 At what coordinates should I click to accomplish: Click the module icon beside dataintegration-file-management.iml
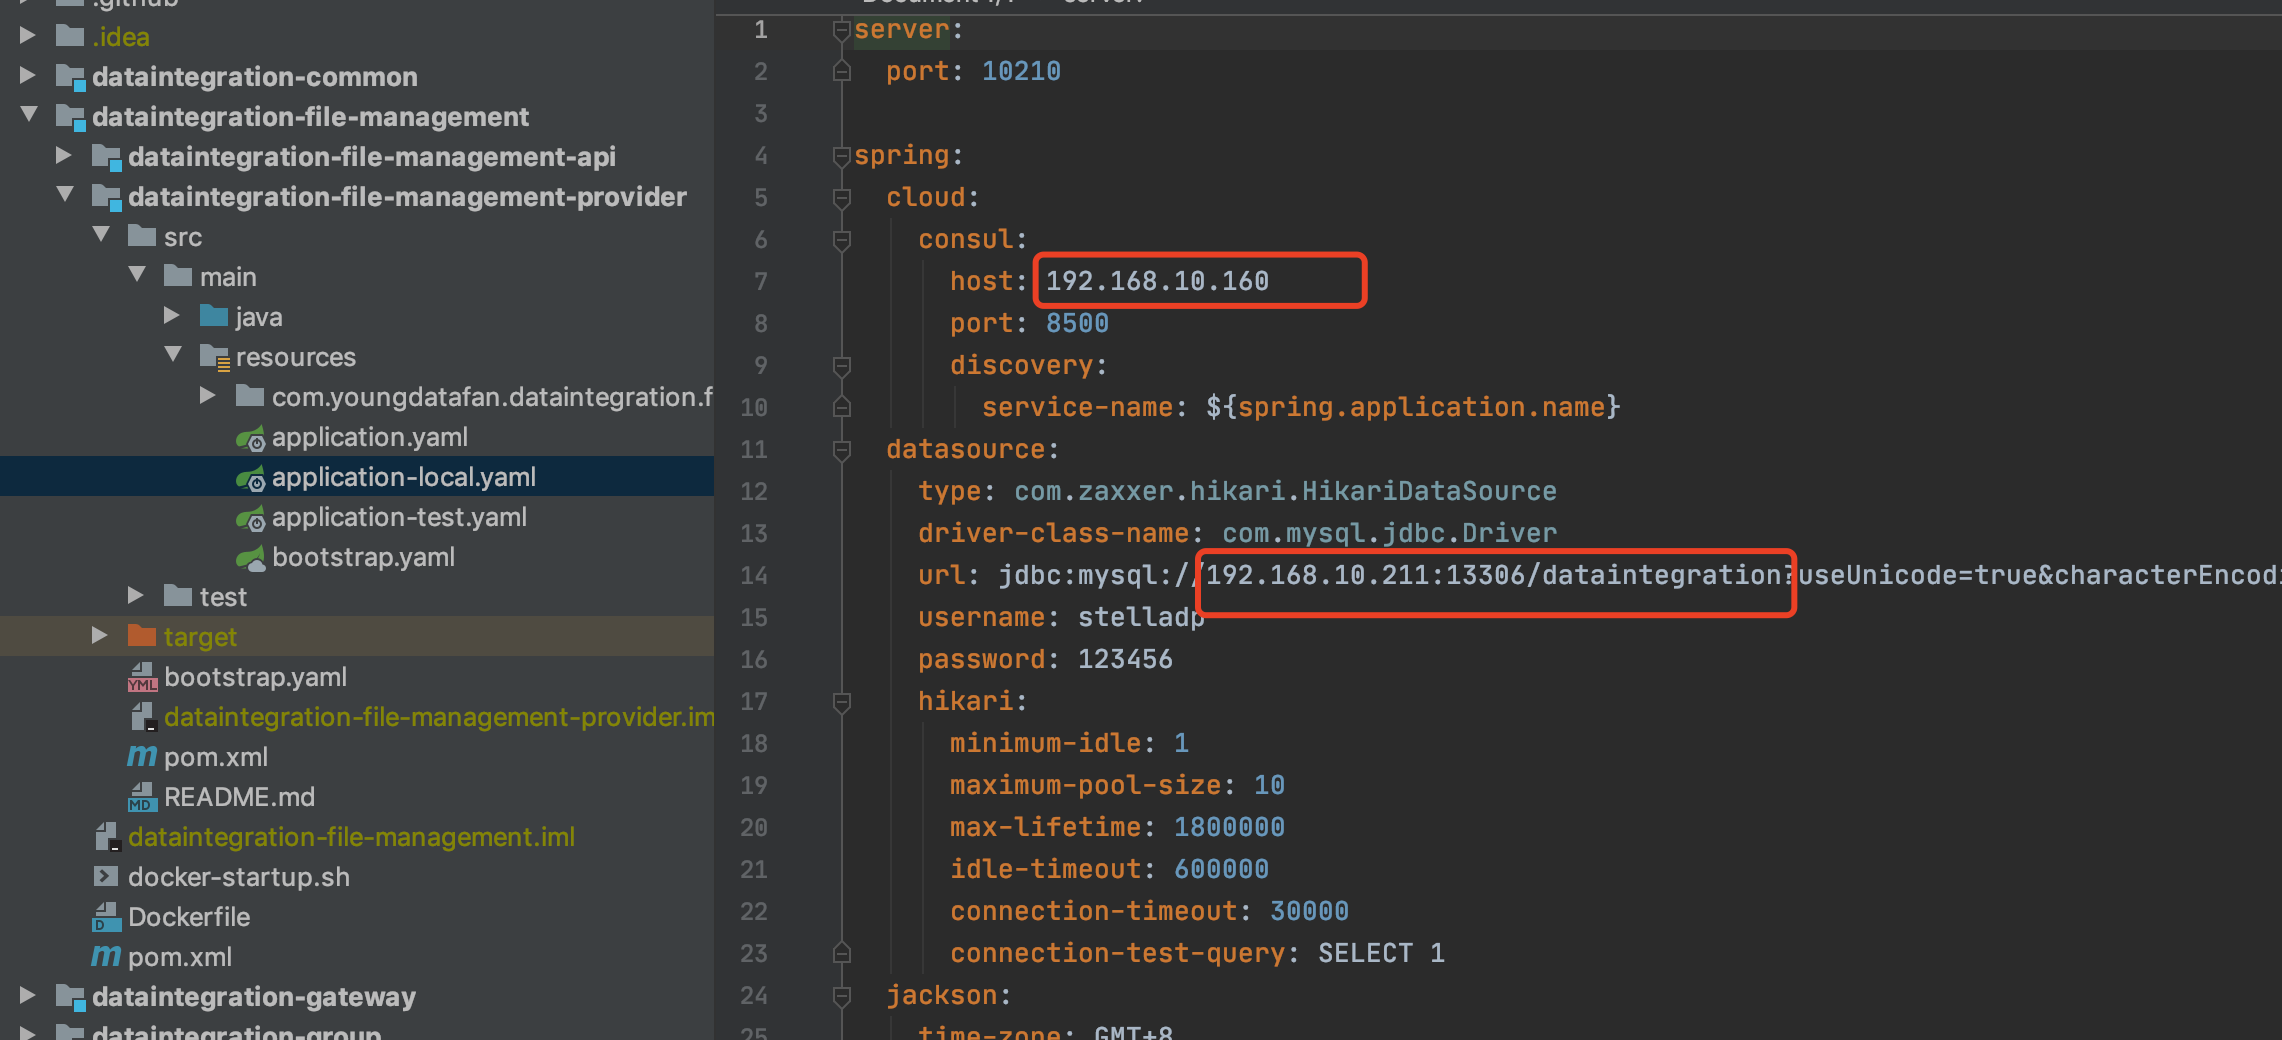[106, 837]
